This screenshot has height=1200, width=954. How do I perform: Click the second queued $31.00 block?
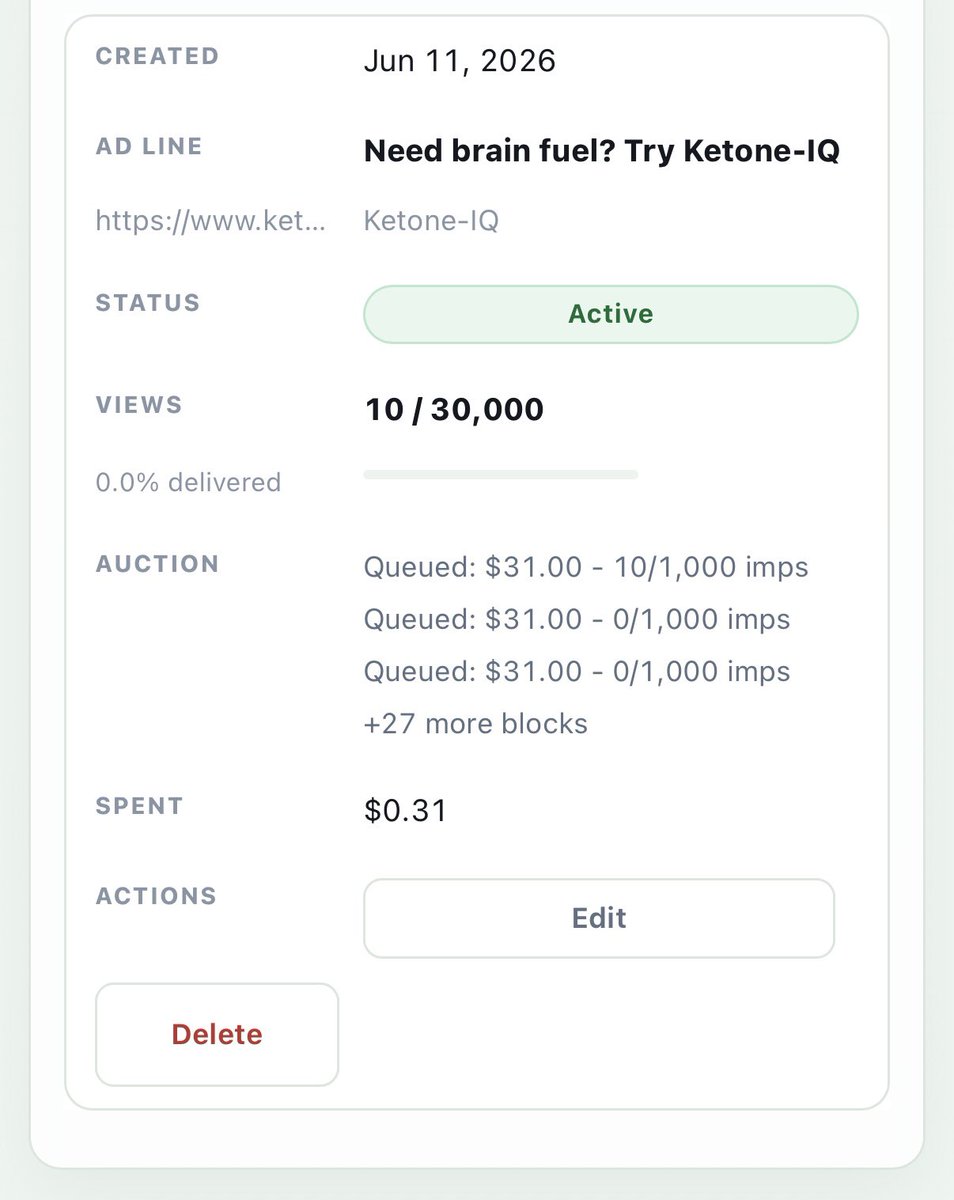pos(577,619)
